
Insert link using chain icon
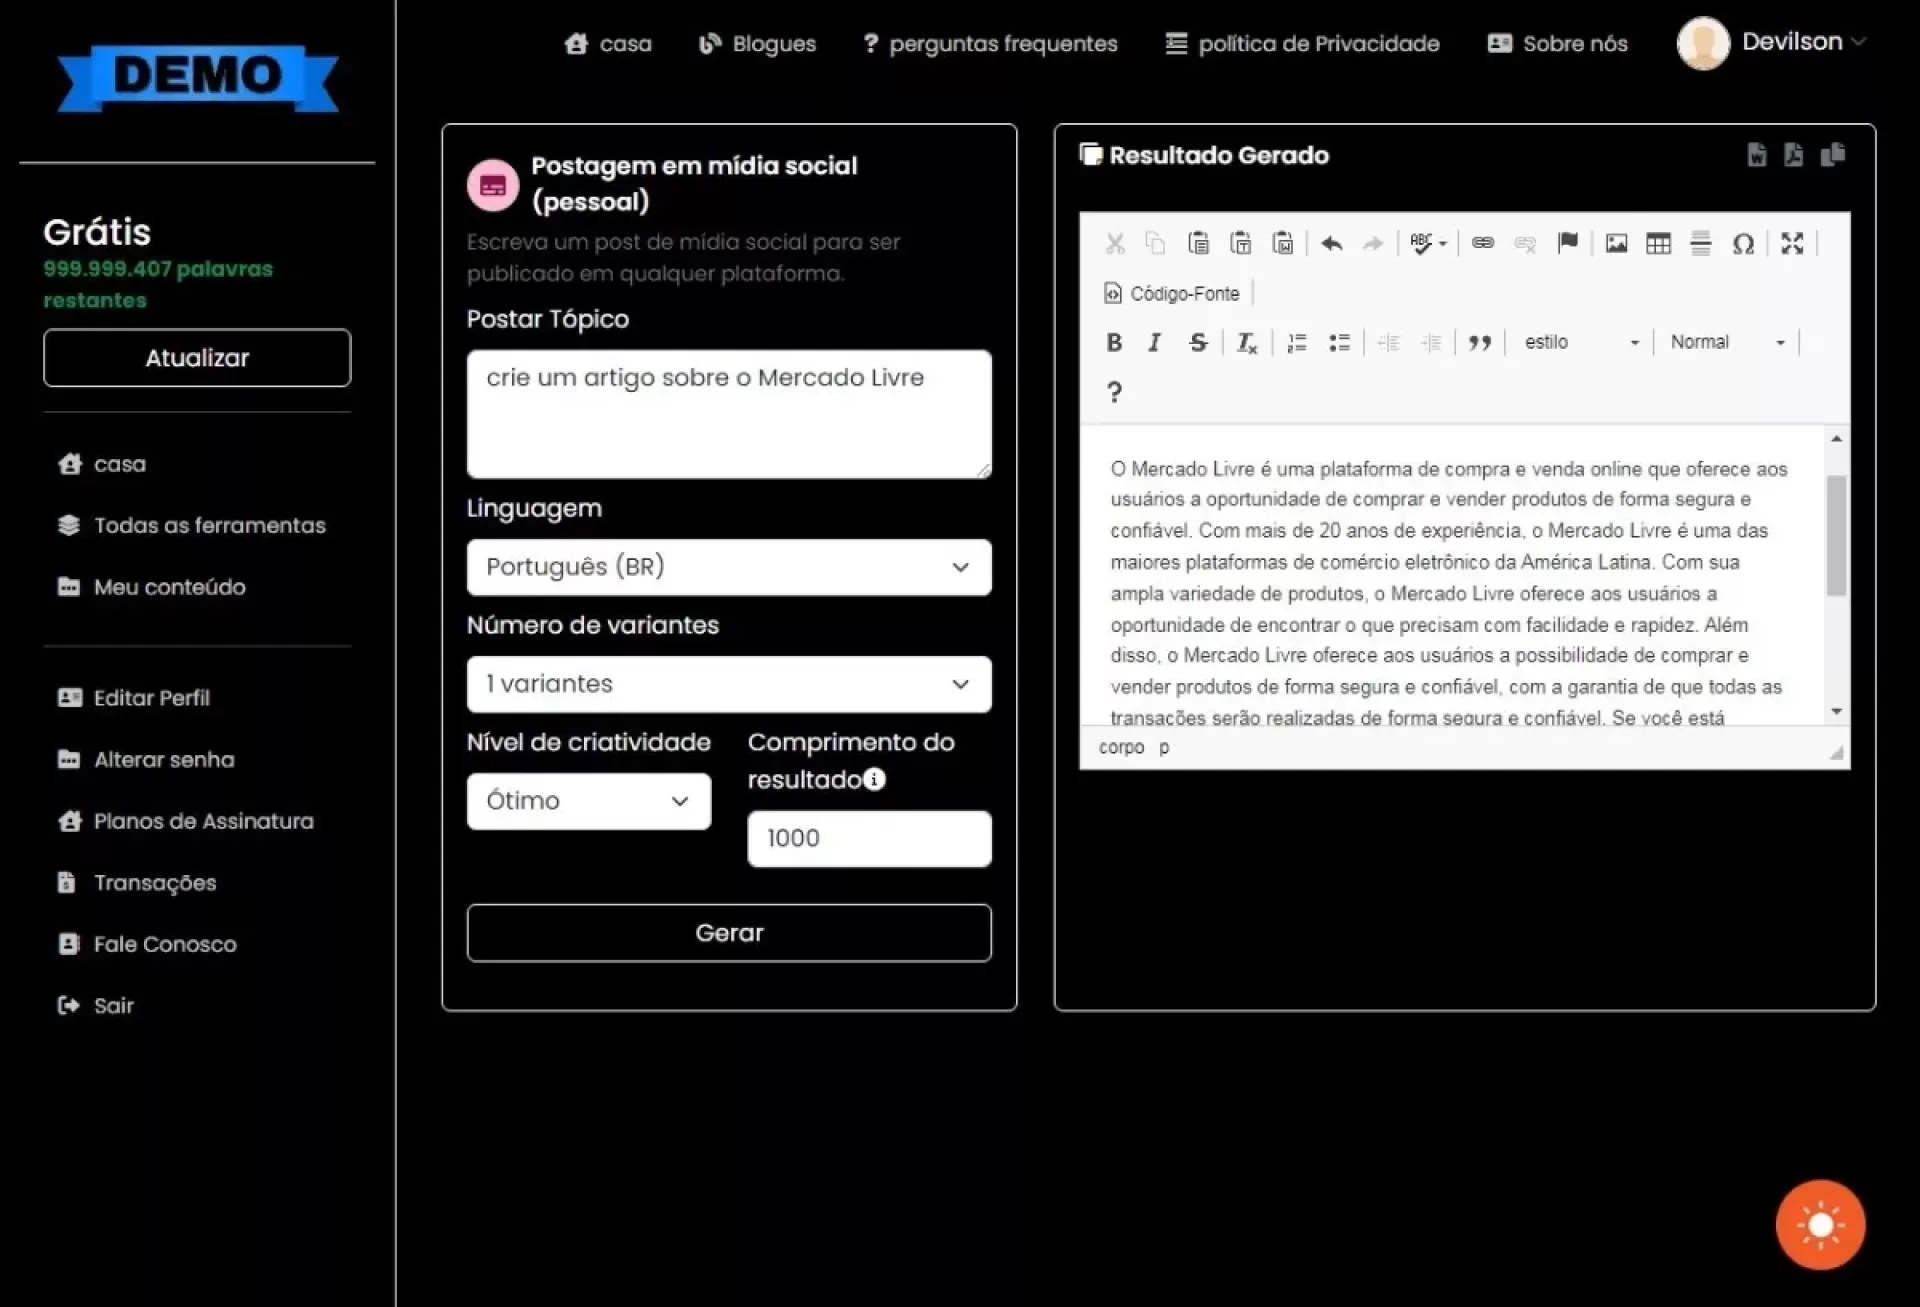tap(1482, 243)
